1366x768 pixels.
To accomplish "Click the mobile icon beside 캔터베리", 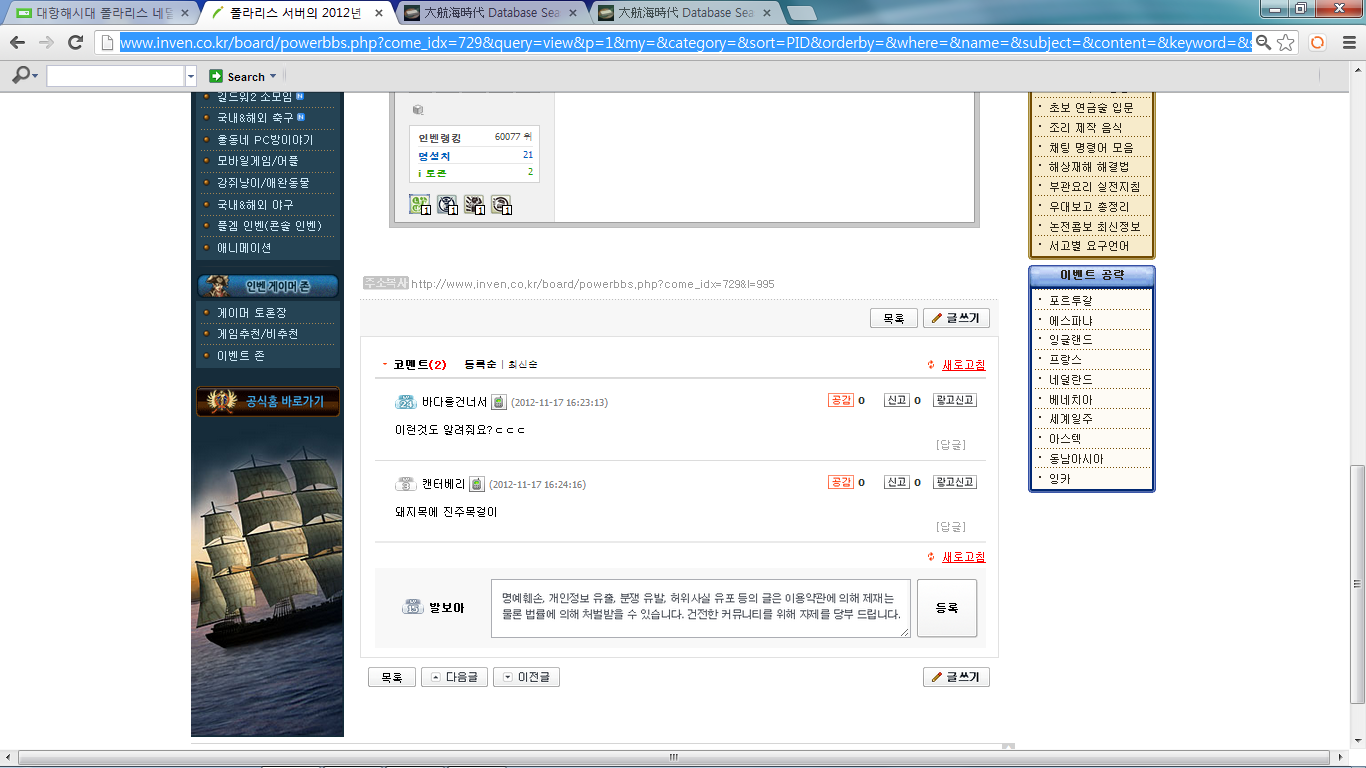I will tap(477, 484).
